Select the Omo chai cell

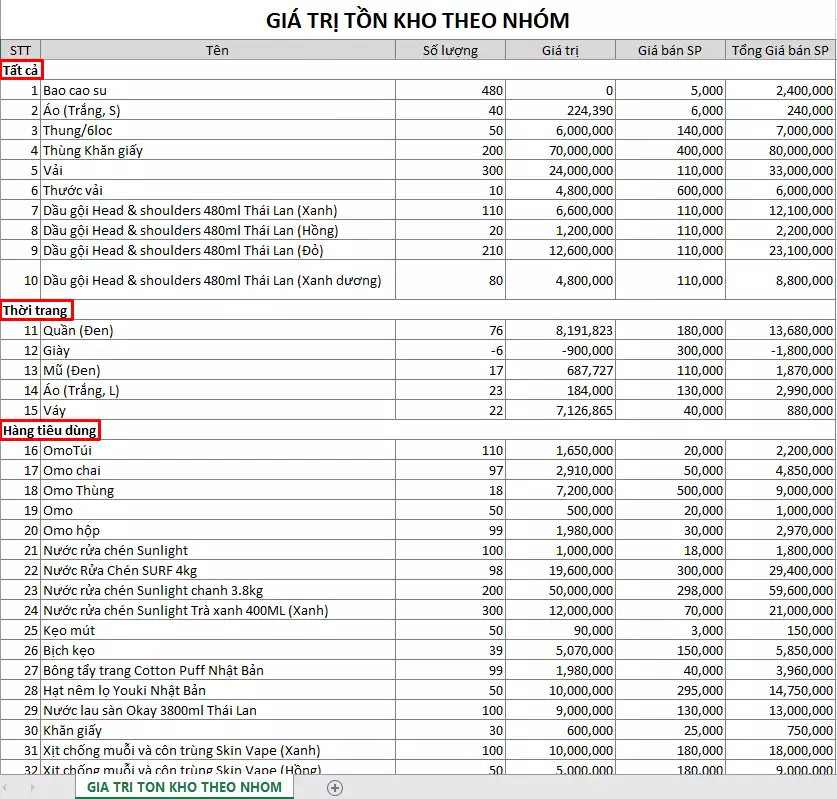click(218, 470)
